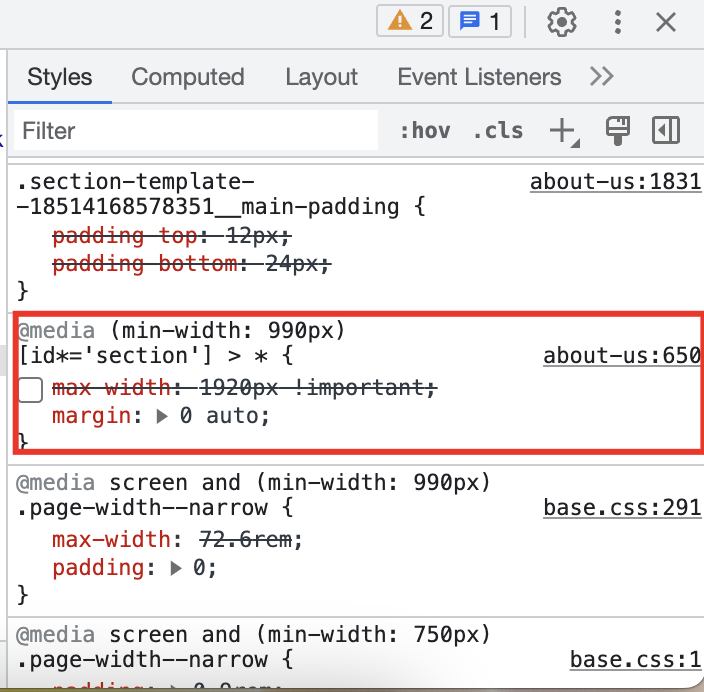Expand the margin shorthand triangle
The width and height of the screenshot is (704, 692).
(x=162, y=416)
